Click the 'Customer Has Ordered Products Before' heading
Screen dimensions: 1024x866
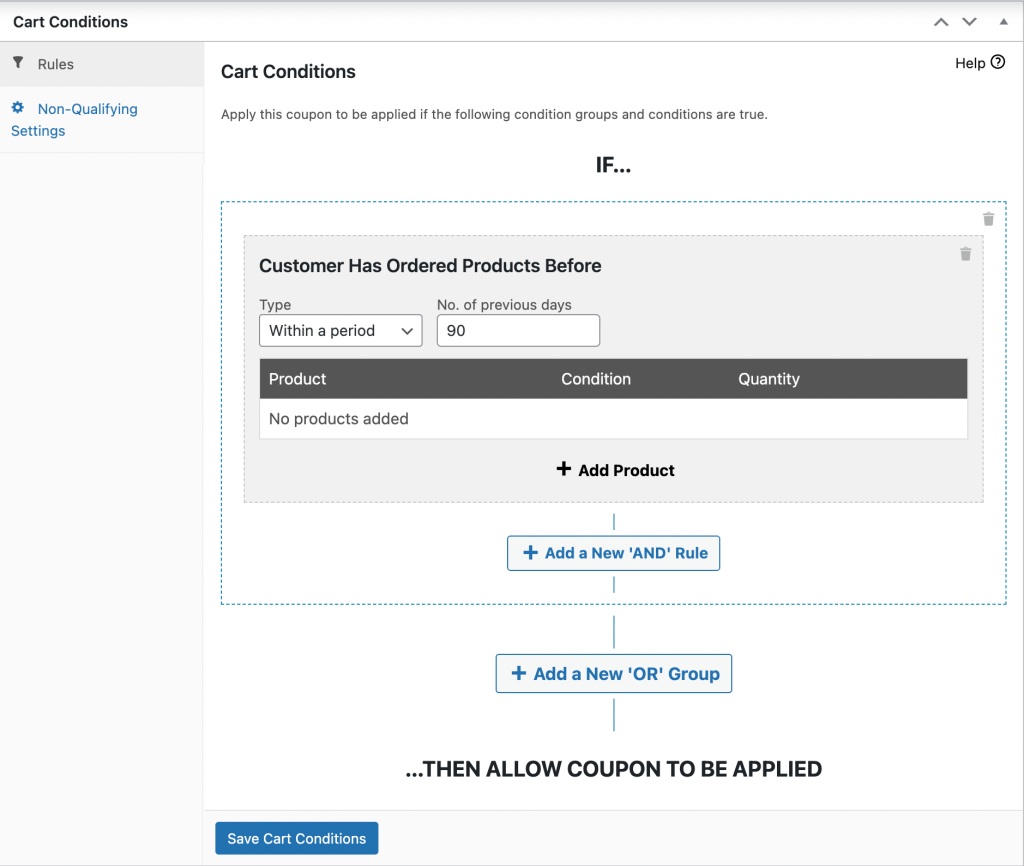coord(430,266)
